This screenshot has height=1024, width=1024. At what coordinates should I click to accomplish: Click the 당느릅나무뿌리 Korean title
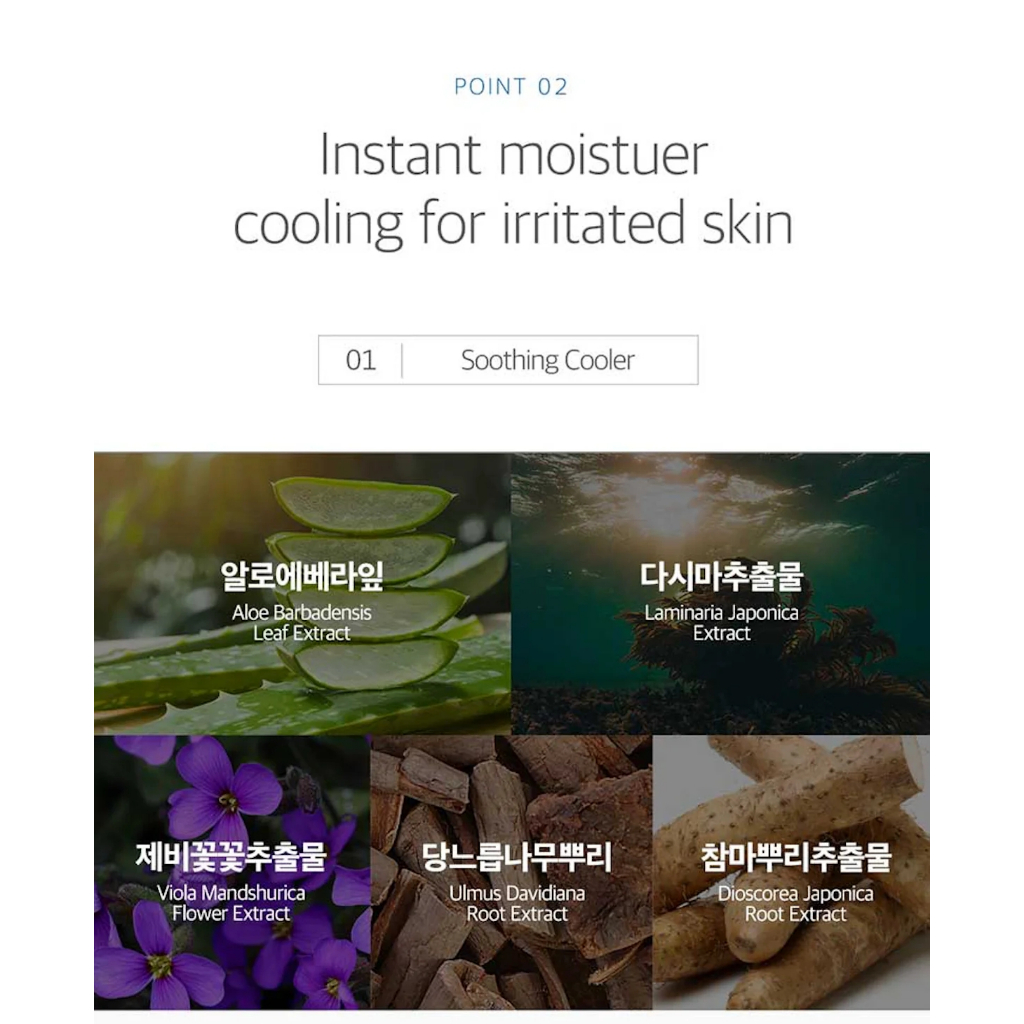517,856
